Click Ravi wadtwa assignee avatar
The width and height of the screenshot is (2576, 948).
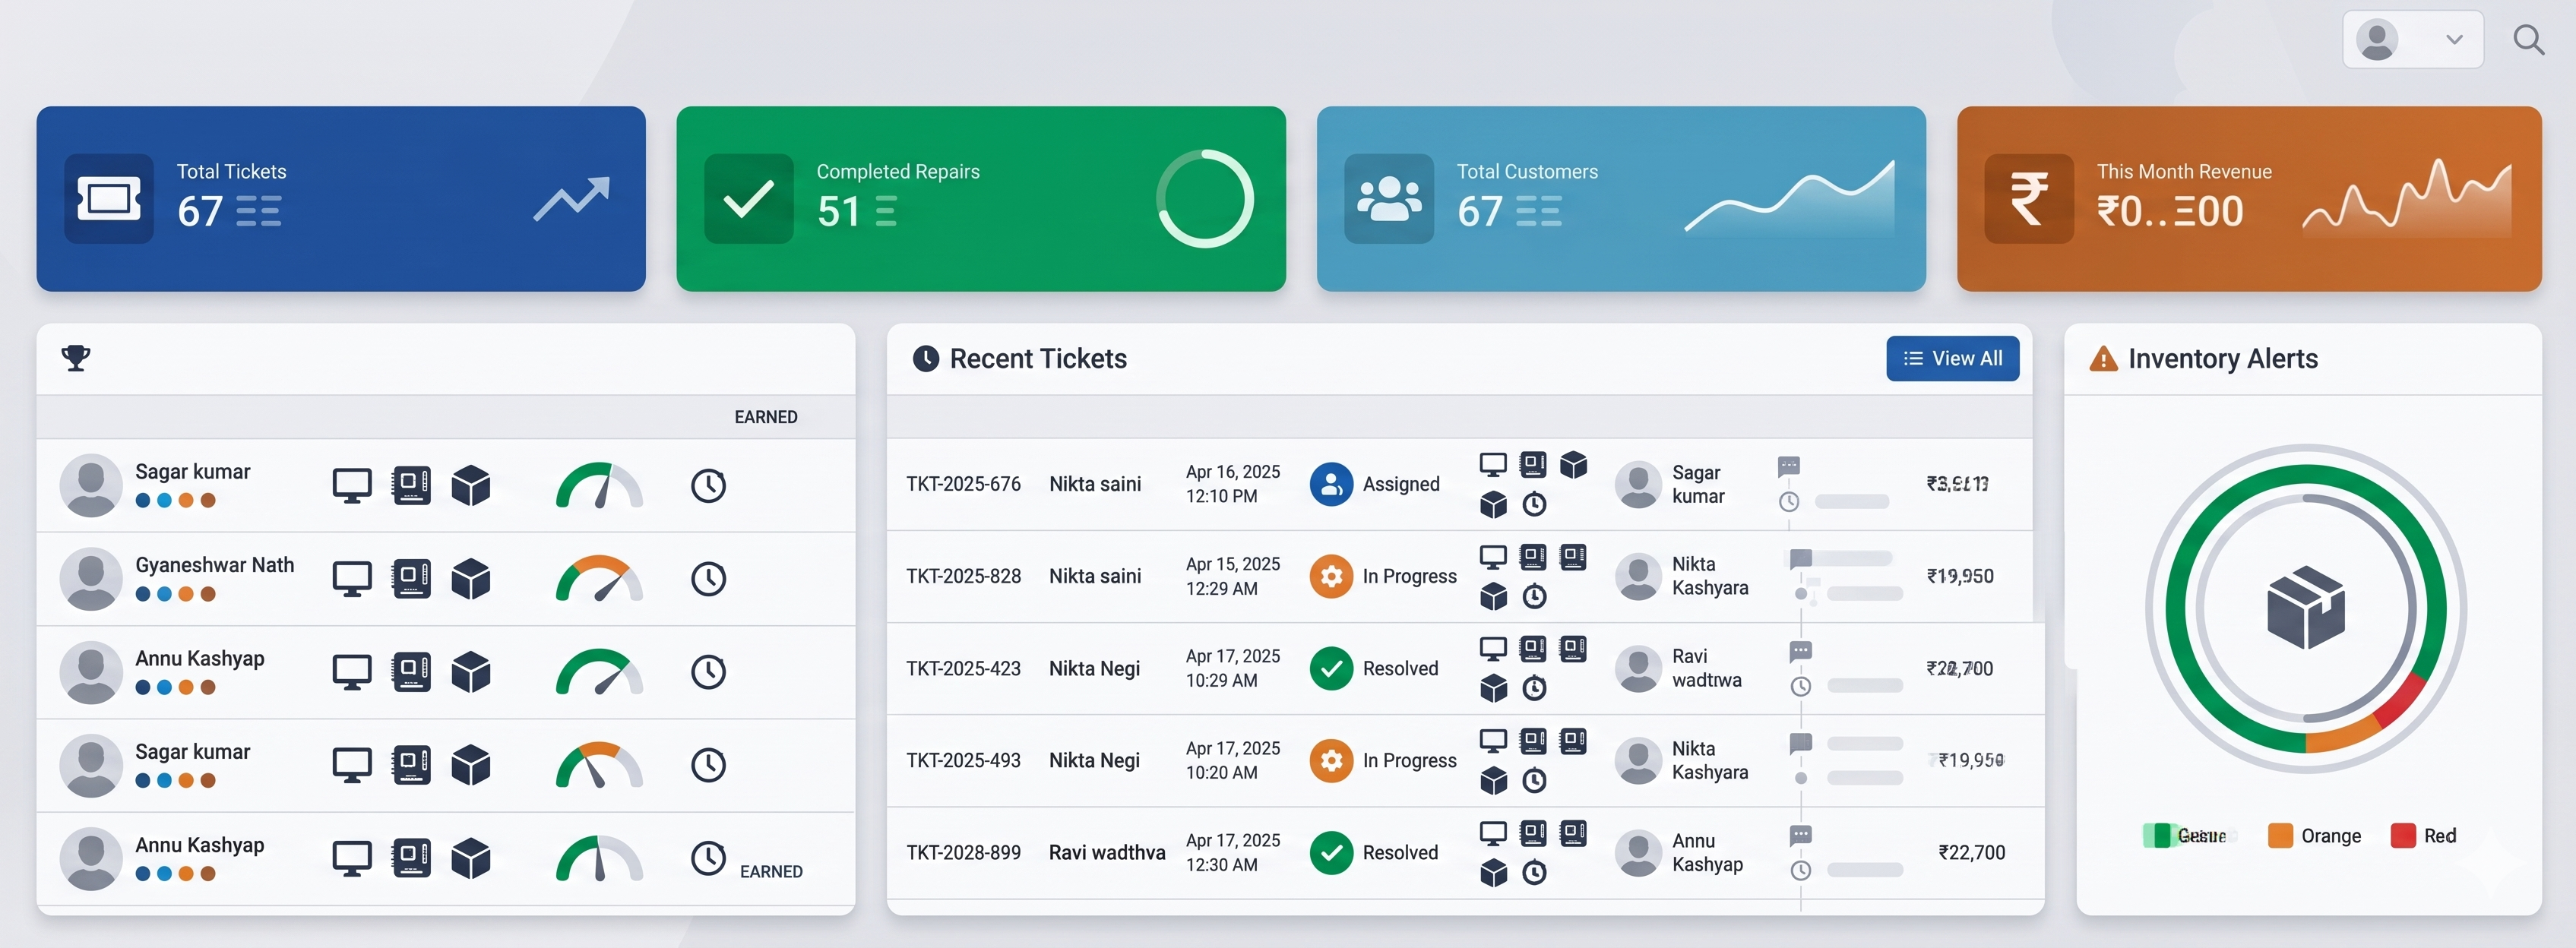click(x=1639, y=668)
